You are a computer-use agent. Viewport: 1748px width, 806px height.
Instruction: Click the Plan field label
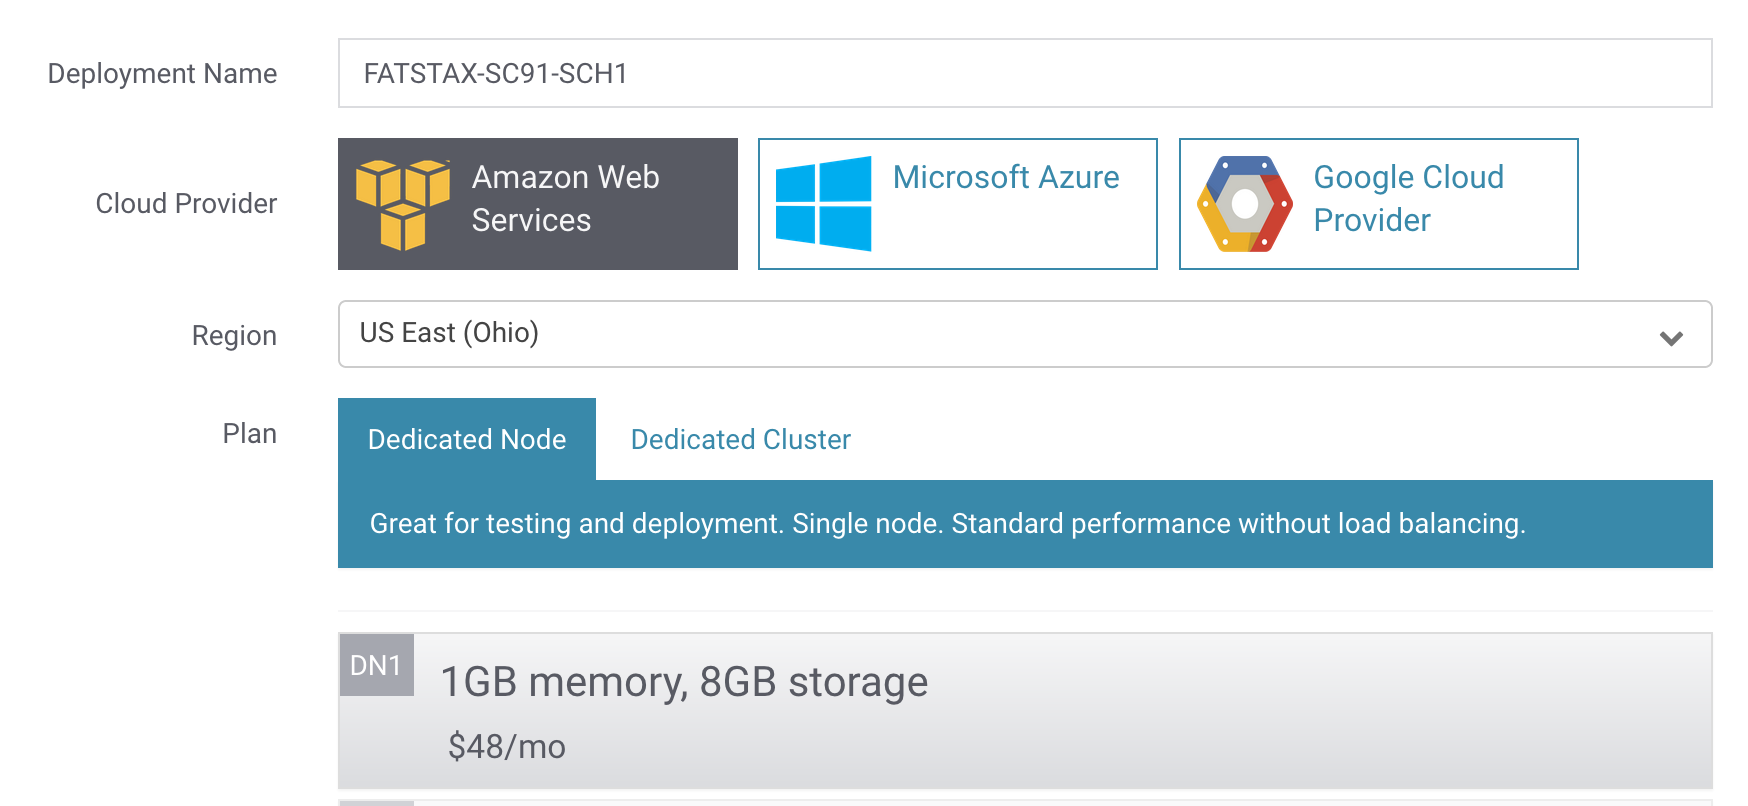249,434
